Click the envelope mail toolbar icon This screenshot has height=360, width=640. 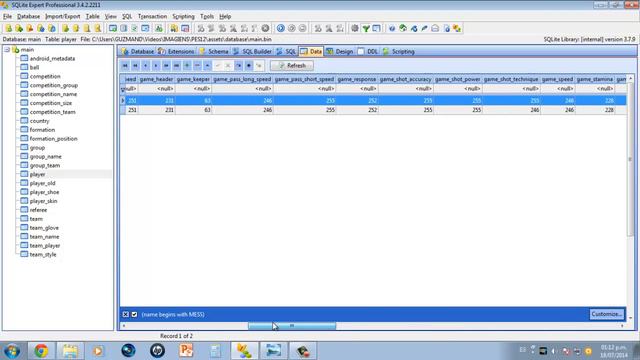tap(435, 28)
